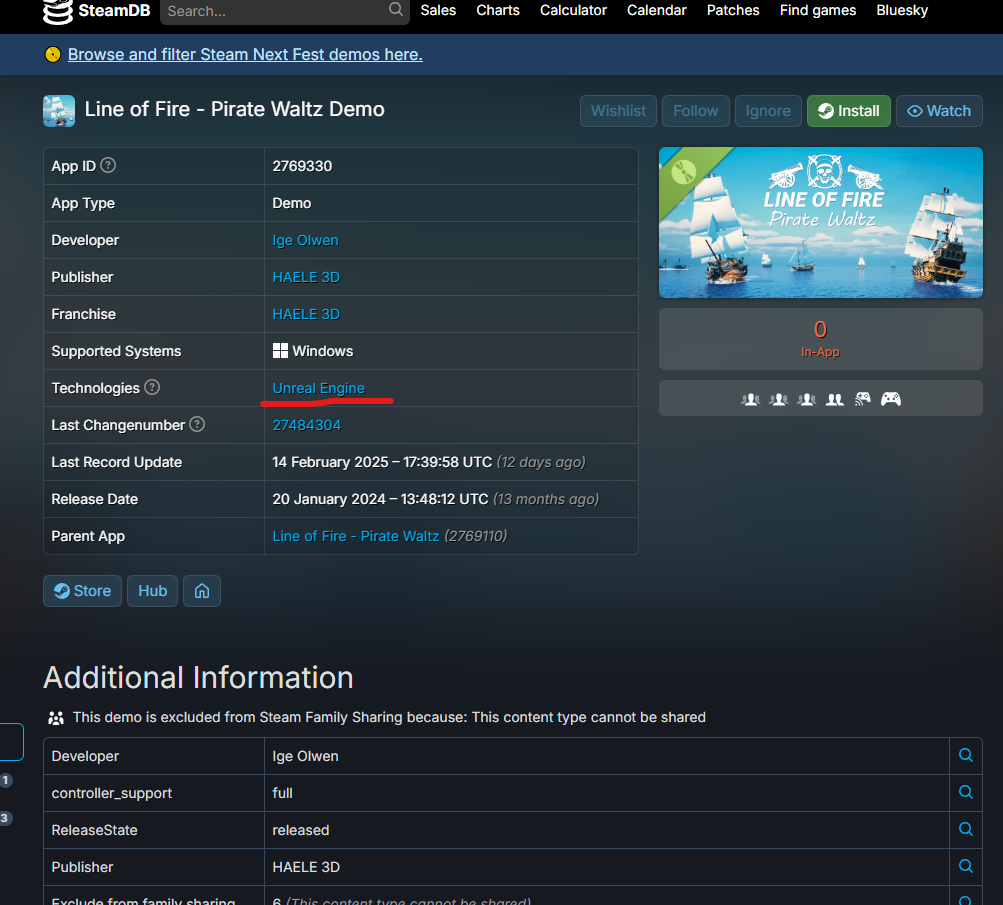Click the Line of Fire app icon beside title
Image resolution: width=1003 pixels, height=905 pixels.
pos(59,111)
